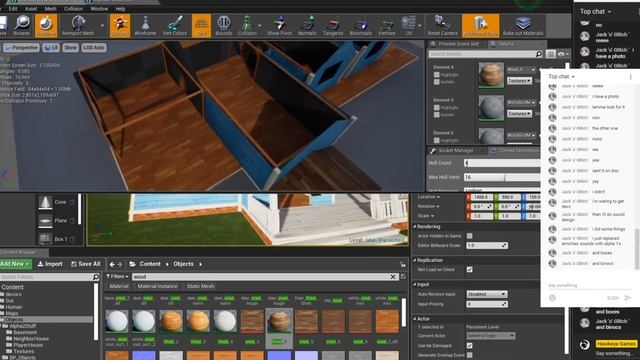Image resolution: width=640 pixels, height=360 pixels.
Task: Open Element 5 Textures dropdown
Action: 519,113
